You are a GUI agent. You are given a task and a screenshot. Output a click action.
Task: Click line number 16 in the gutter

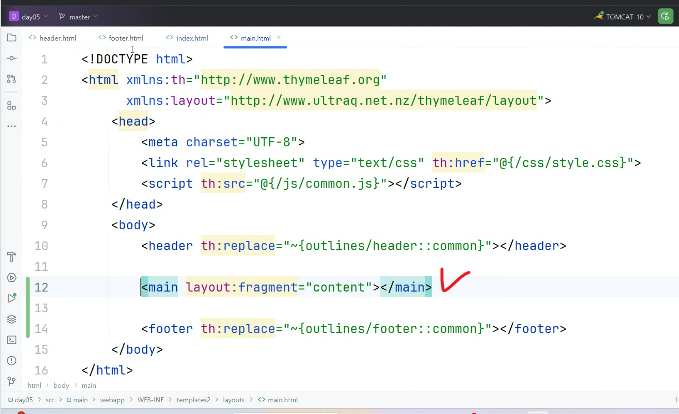click(x=41, y=370)
